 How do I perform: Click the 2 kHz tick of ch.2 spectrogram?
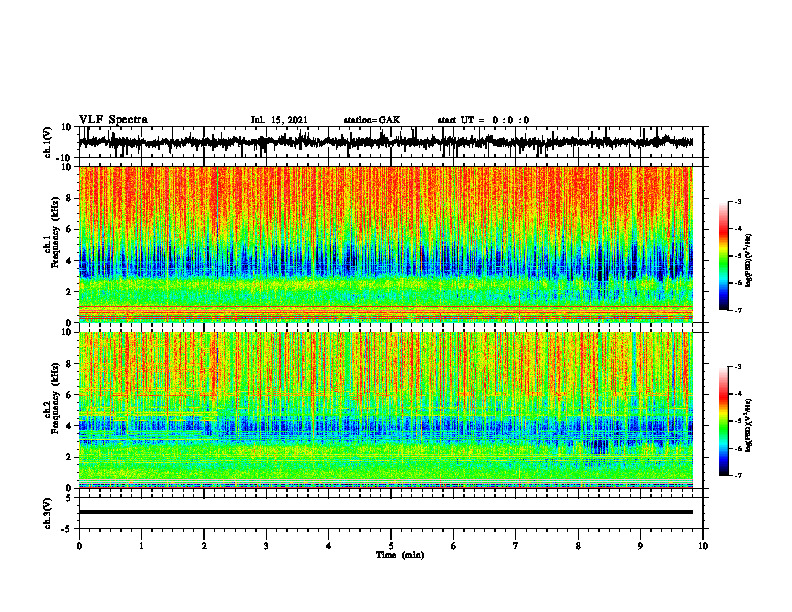click(x=70, y=457)
